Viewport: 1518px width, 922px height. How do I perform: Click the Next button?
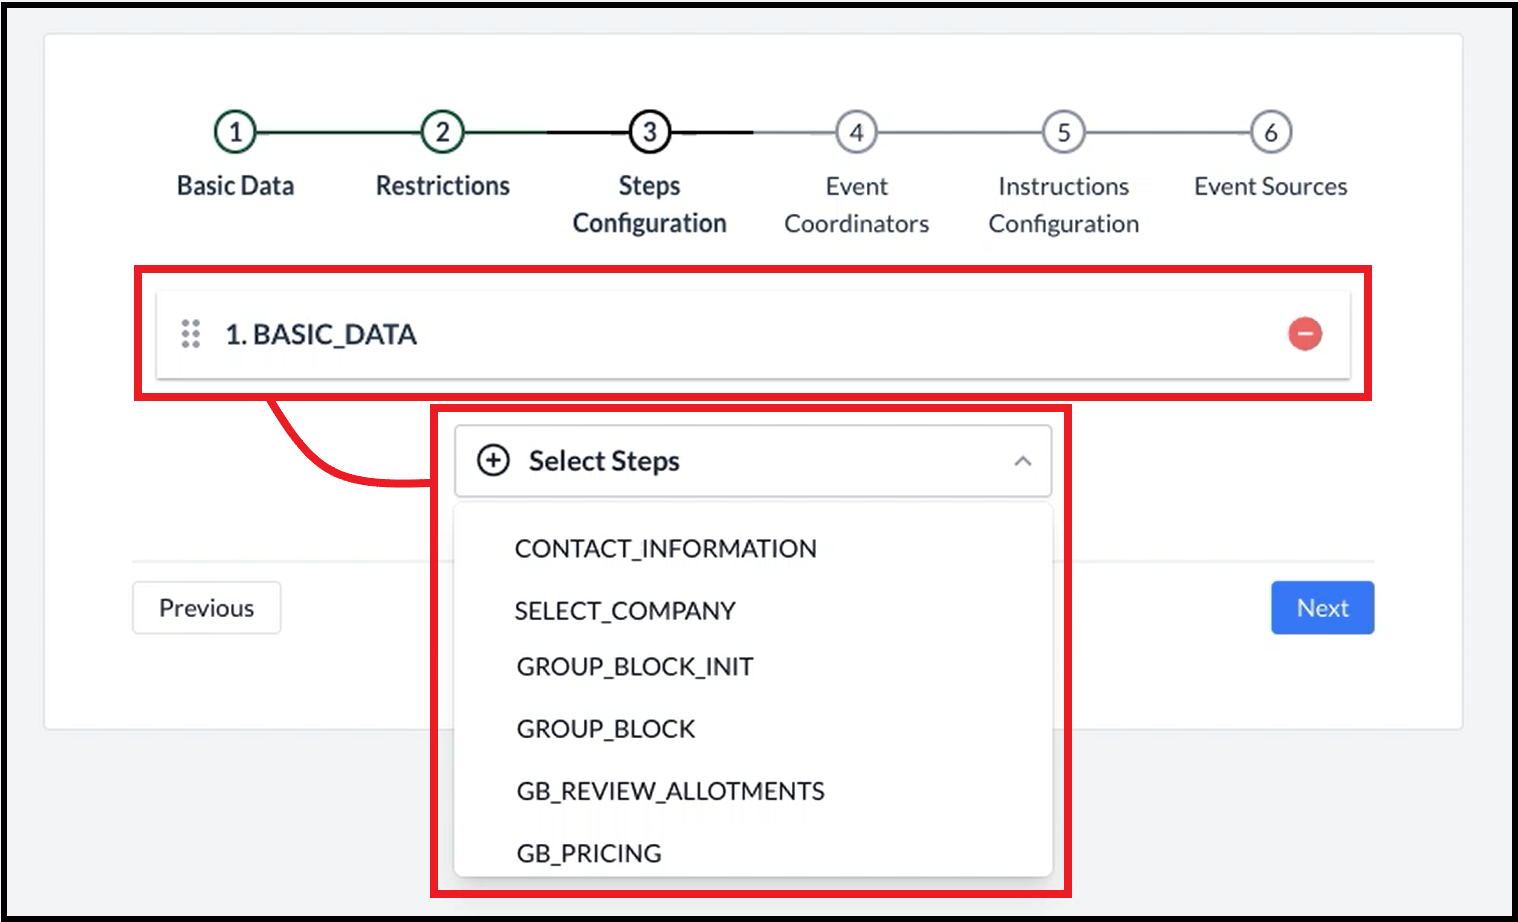1322,608
